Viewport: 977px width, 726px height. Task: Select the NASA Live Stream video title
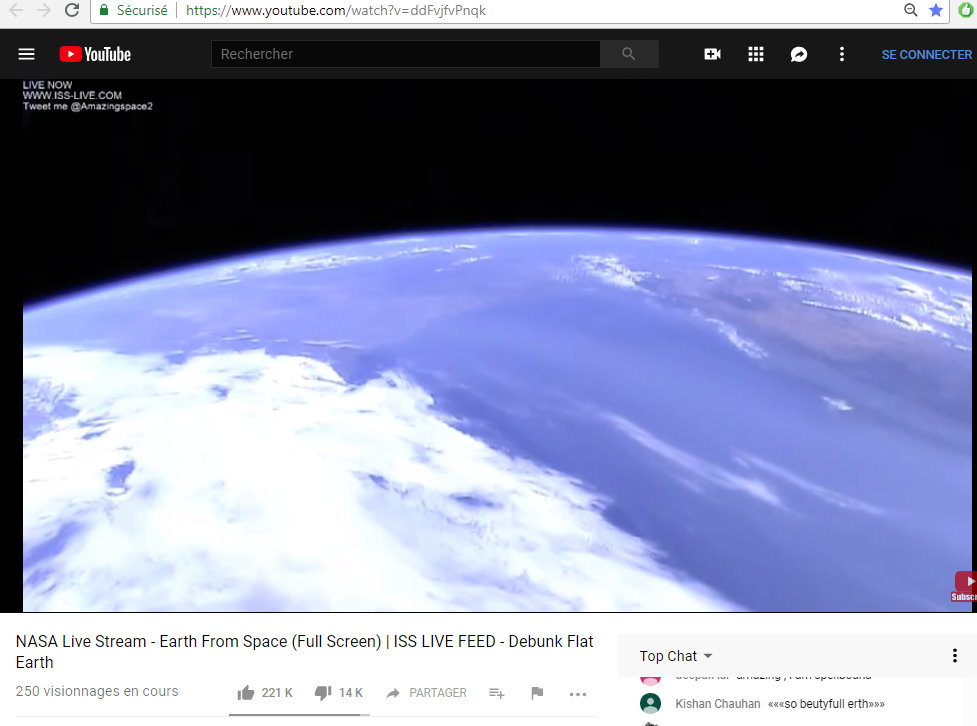[x=304, y=652]
